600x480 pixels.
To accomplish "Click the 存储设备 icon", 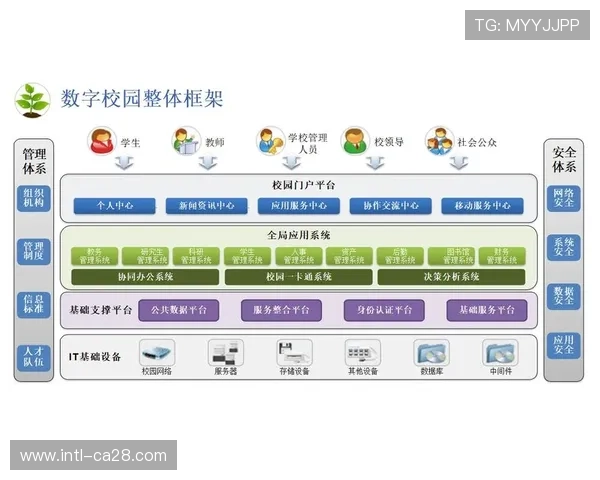I will pos(294,352).
